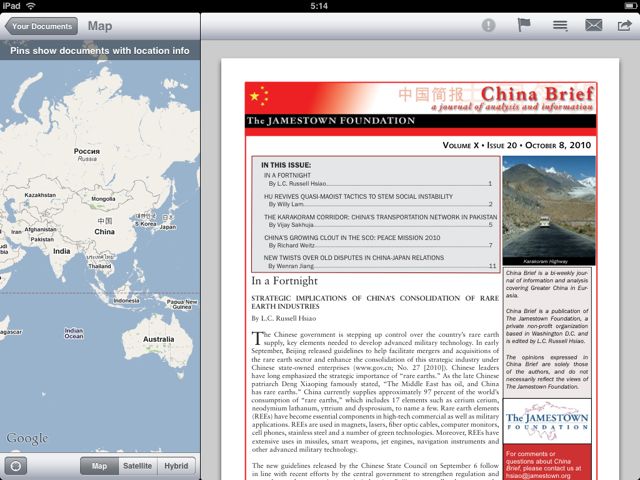
Task: Select 'In a Fortnight' contents entry
Action: click(x=378, y=179)
